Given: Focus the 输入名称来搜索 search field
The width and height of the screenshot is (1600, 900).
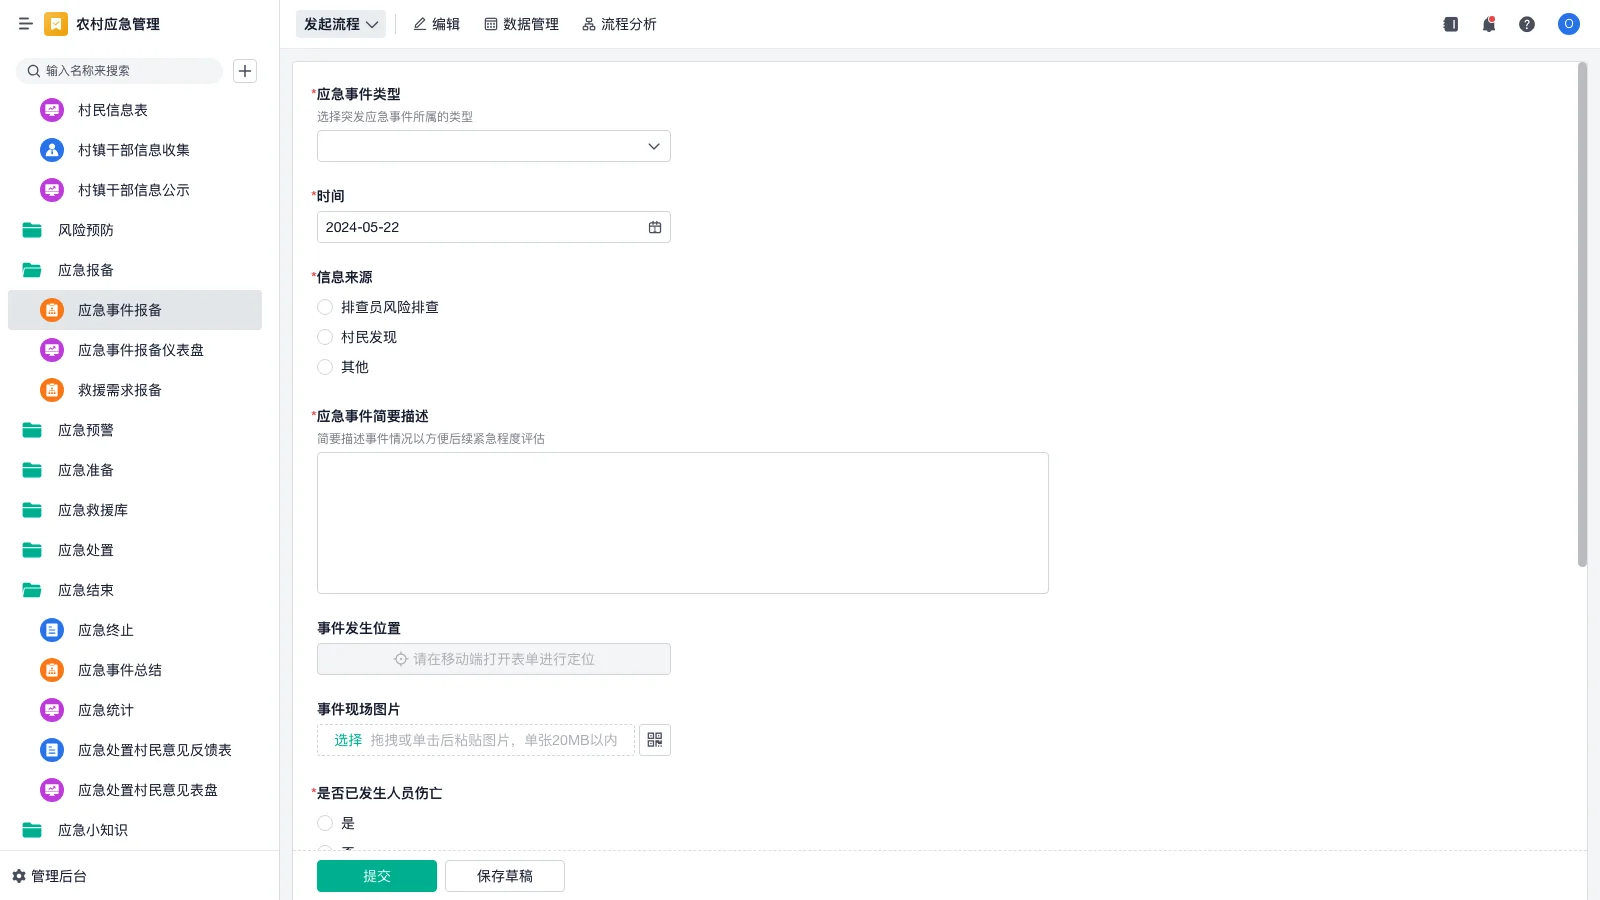Looking at the screenshot, I should click(120, 71).
